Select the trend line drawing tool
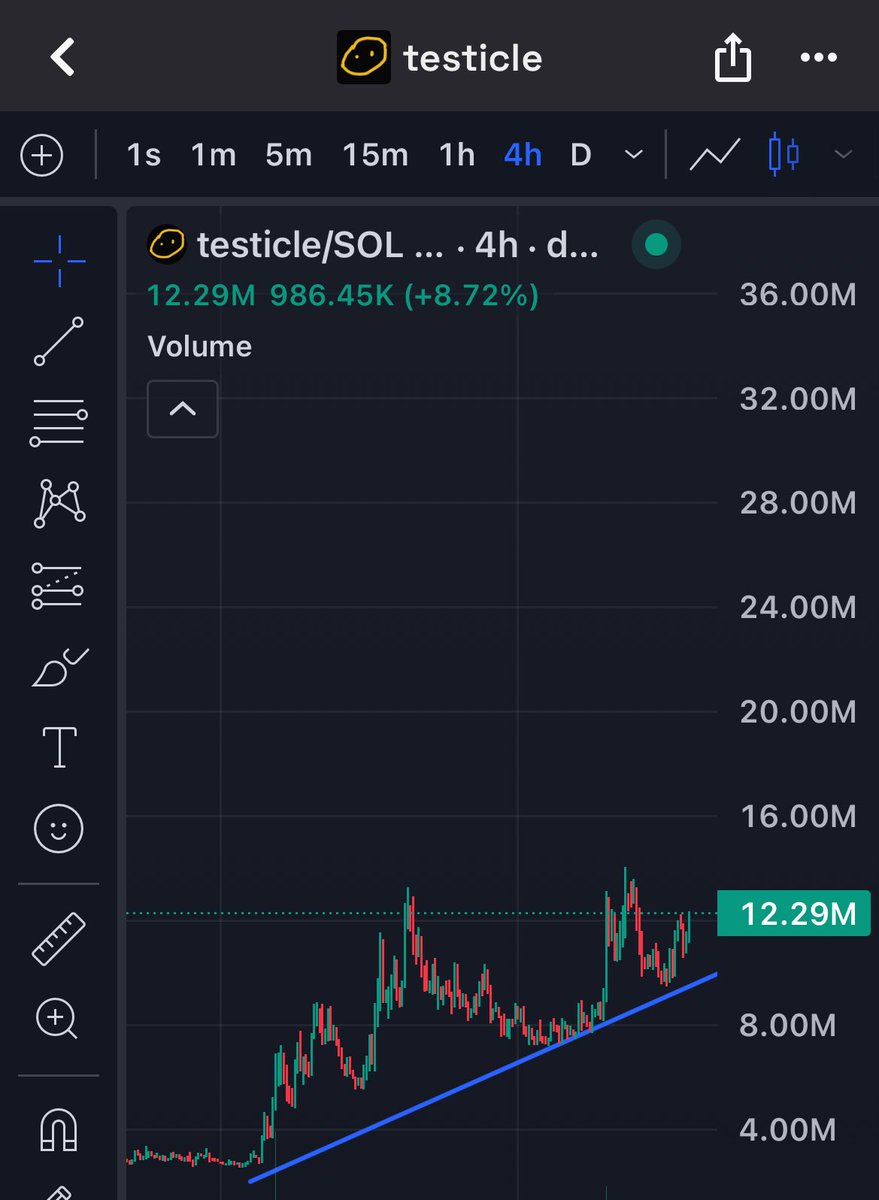The width and height of the screenshot is (879, 1200). pyautogui.click(x=59, y=341)
